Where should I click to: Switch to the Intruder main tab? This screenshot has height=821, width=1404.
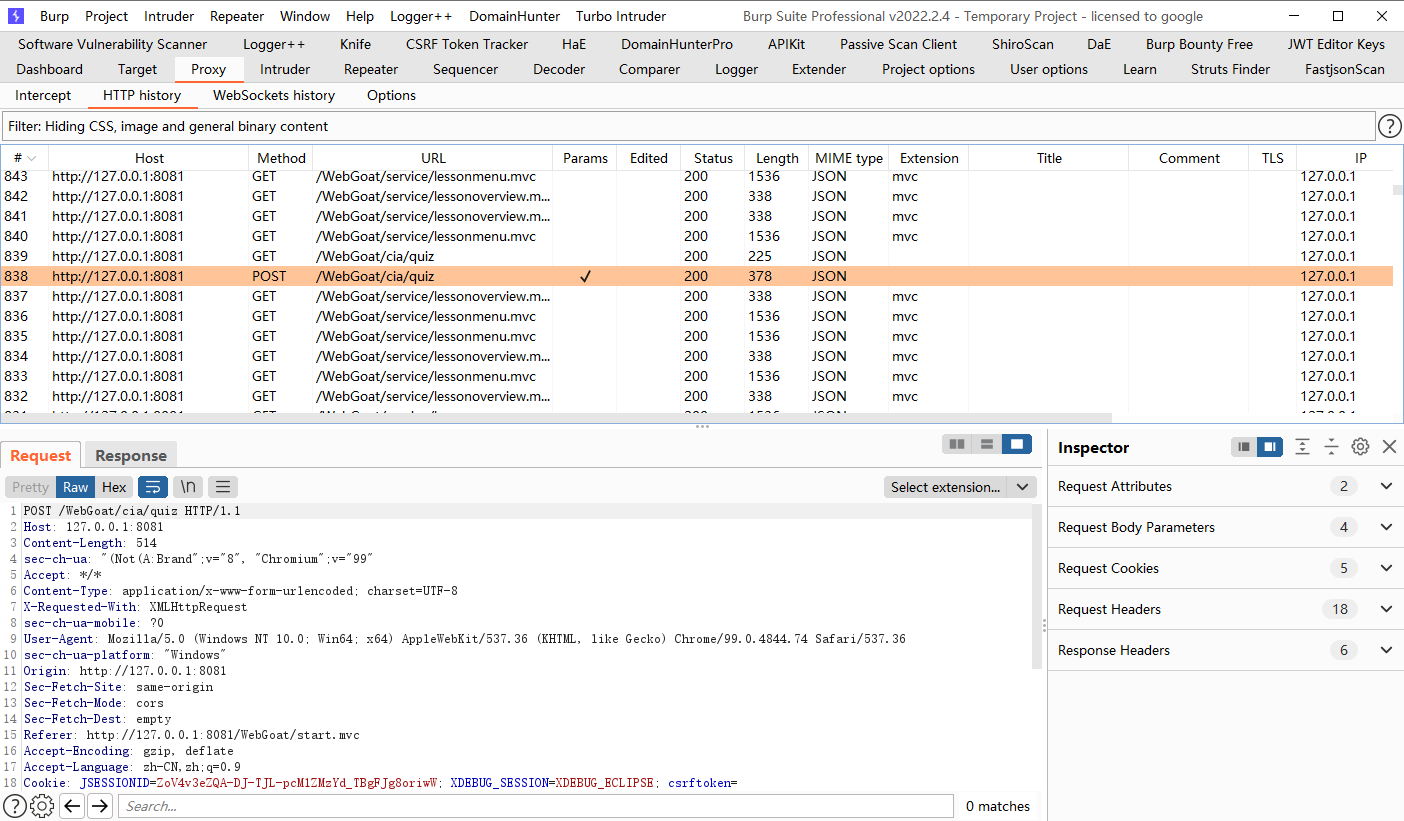pos(285,69)
